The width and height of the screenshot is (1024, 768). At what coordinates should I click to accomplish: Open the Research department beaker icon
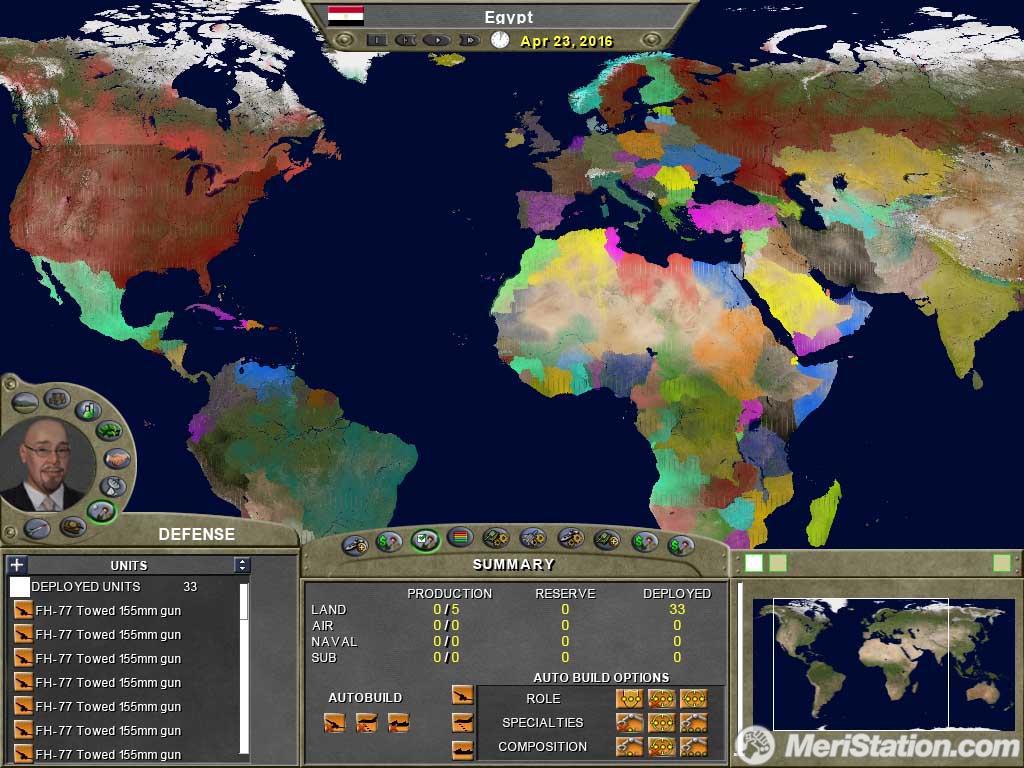coord(87,410)
